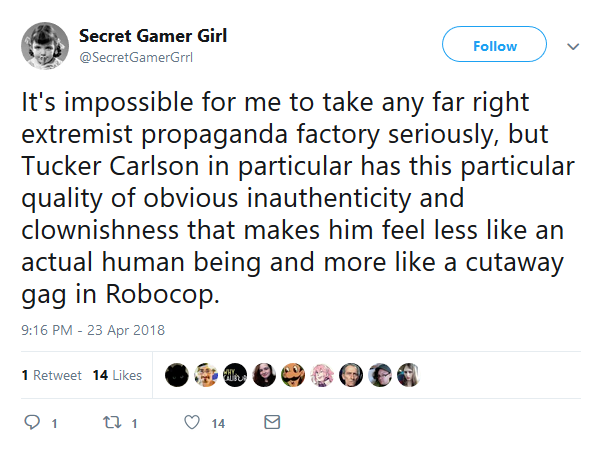Open the black cat avatar liker profile
Viewport: 597px width, 454px height.
click(x=177, y=375)
